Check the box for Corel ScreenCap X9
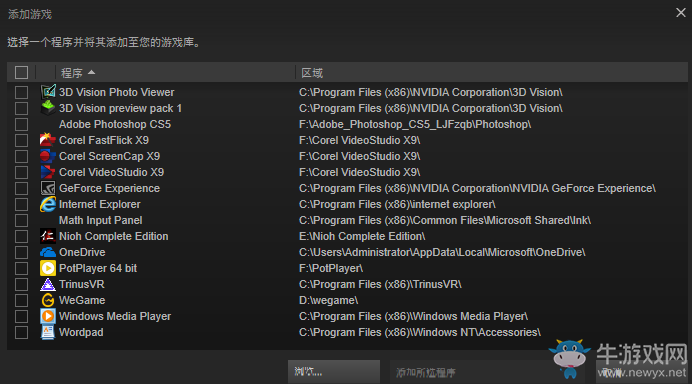This screenshot has height=384, width=692. pos(21,156)
